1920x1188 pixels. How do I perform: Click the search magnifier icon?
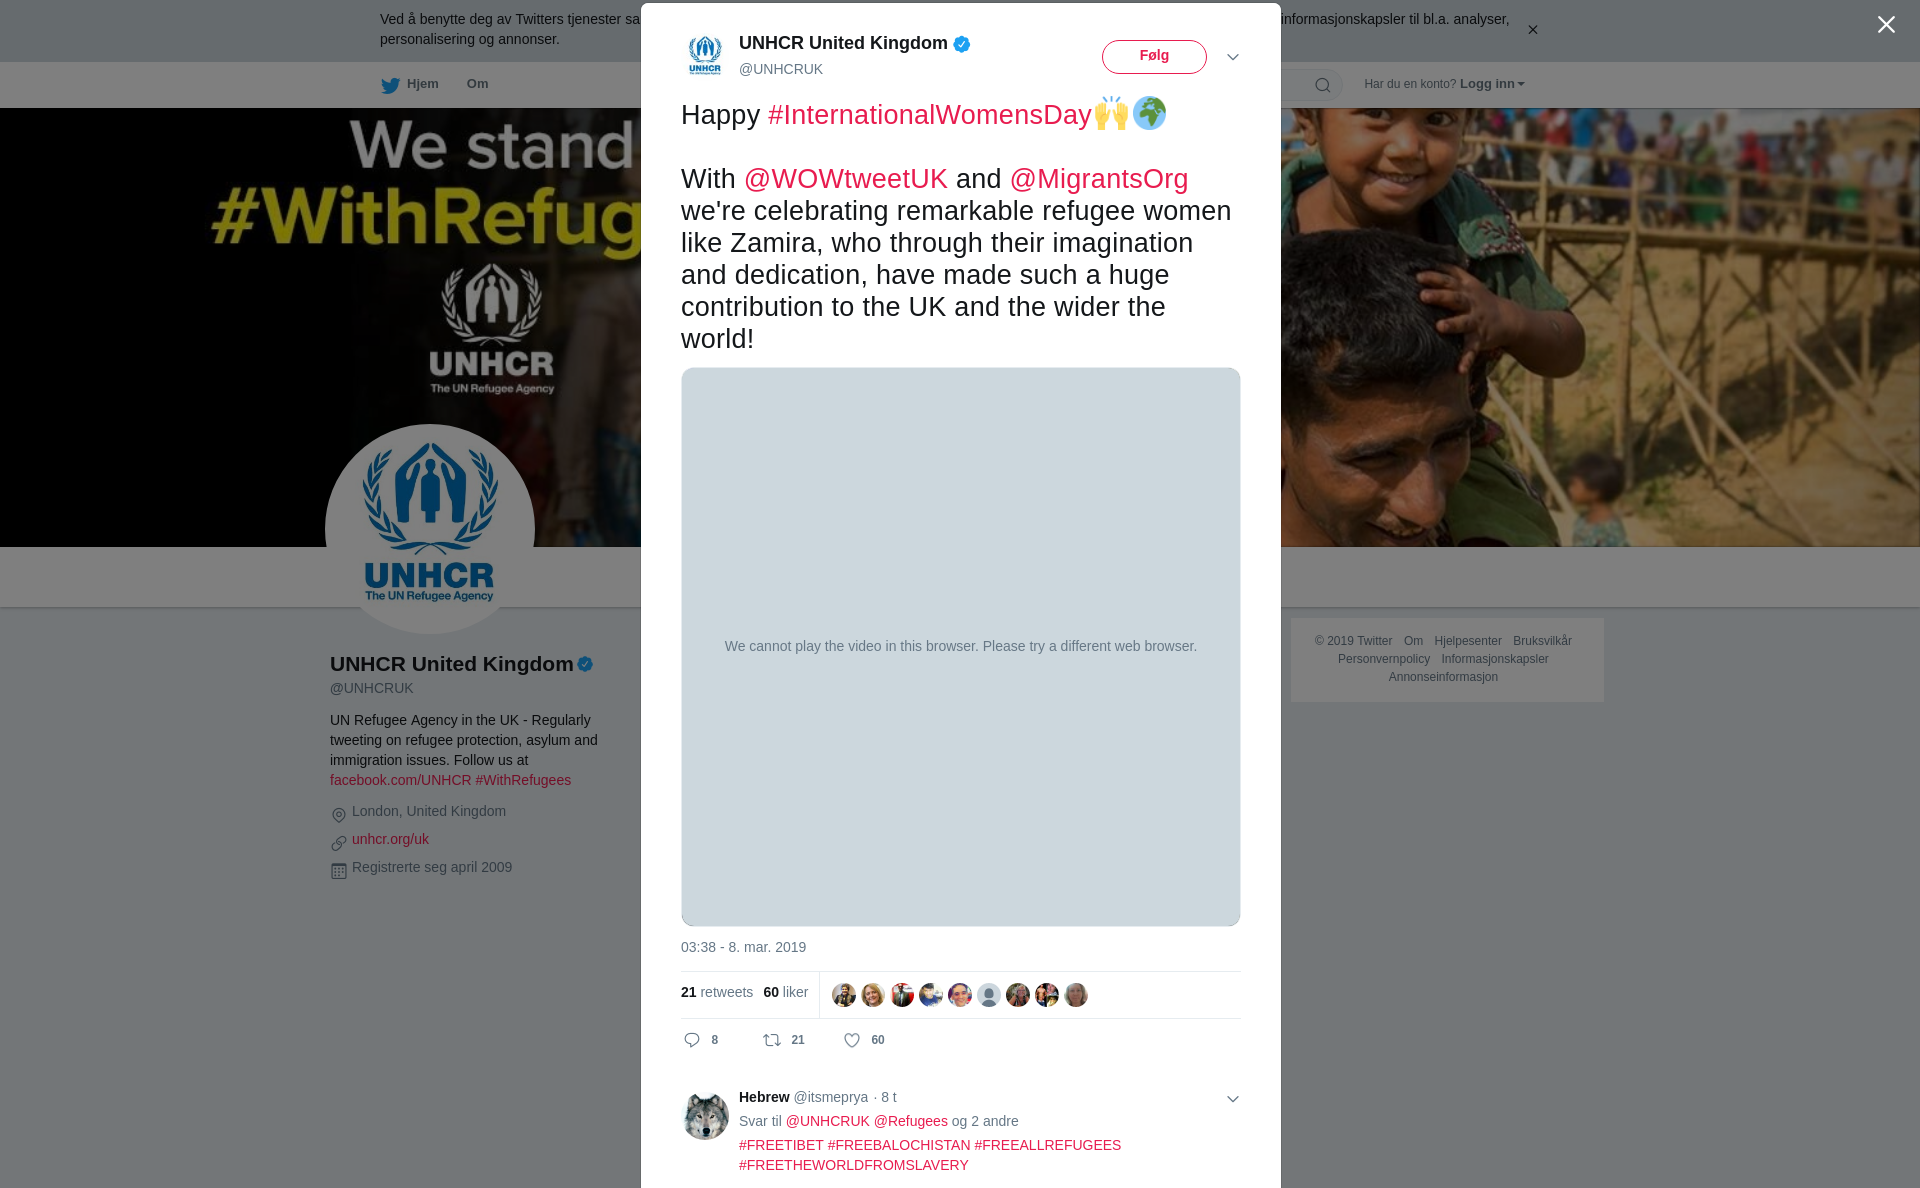(1323, 85)
